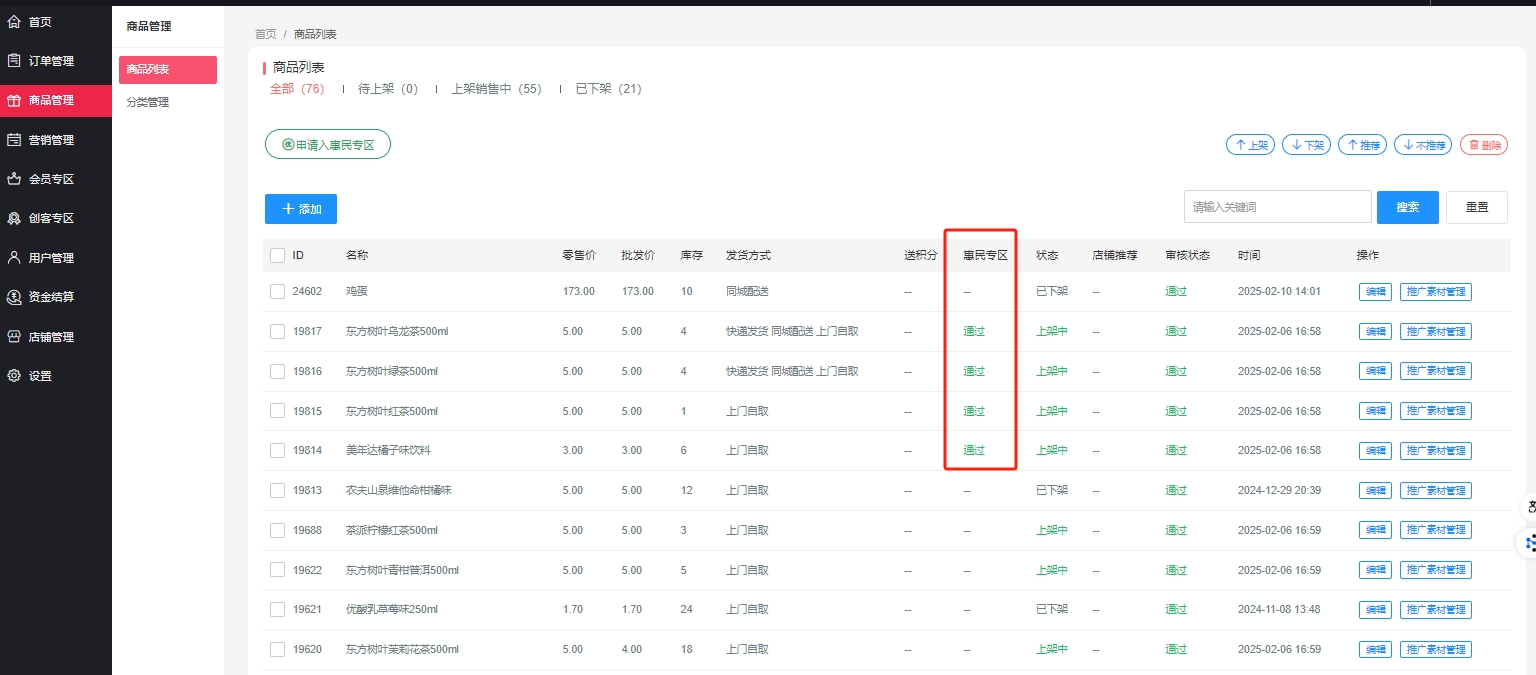Focus the 请输入关键词 search field

(1277, 207)
